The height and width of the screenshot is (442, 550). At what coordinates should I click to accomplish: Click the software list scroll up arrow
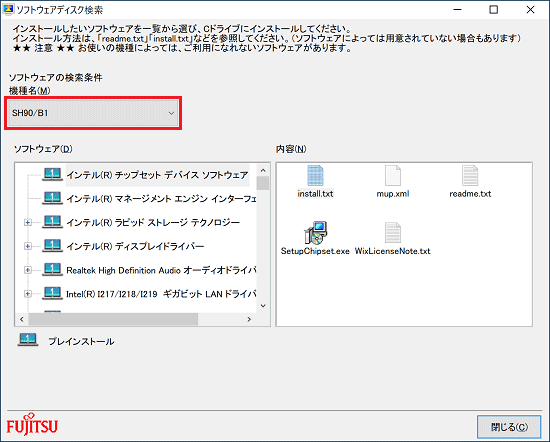(263, 170)
